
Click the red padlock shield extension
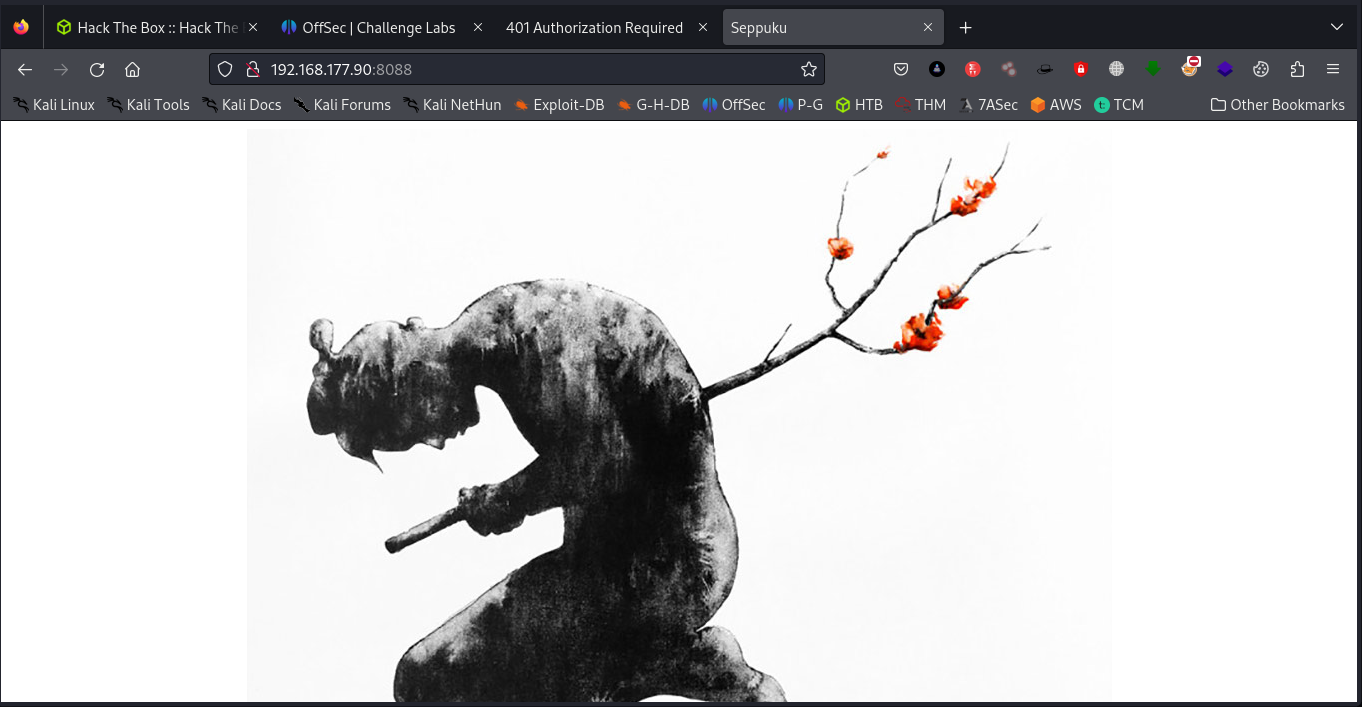click(x=1080, y=69)
